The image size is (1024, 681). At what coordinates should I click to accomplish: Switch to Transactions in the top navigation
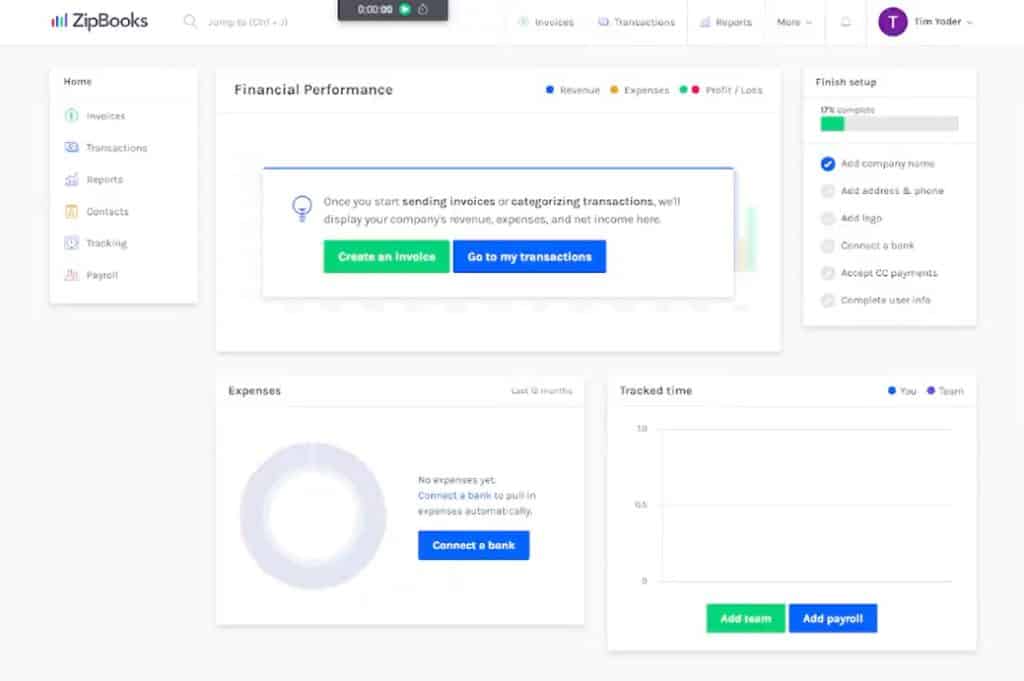point(637,21)
